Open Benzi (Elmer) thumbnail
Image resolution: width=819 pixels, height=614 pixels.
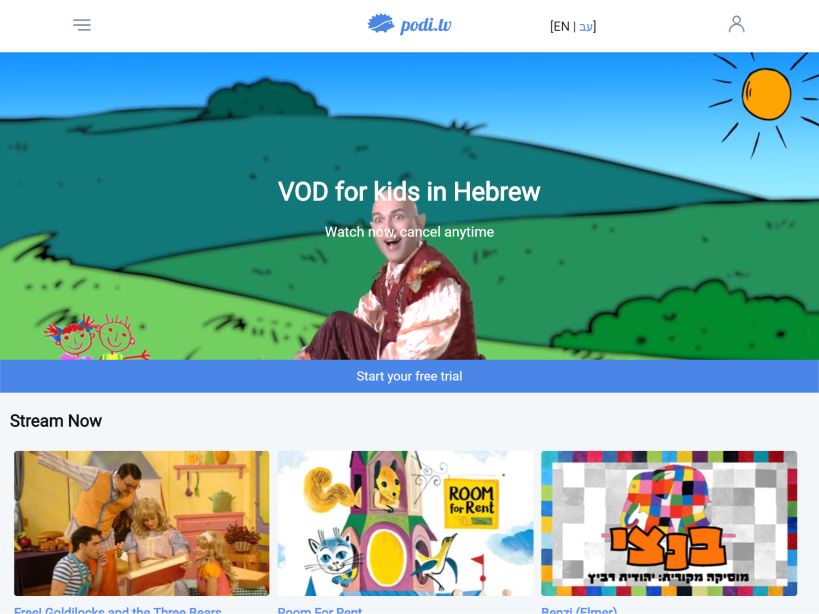[669, 523]
